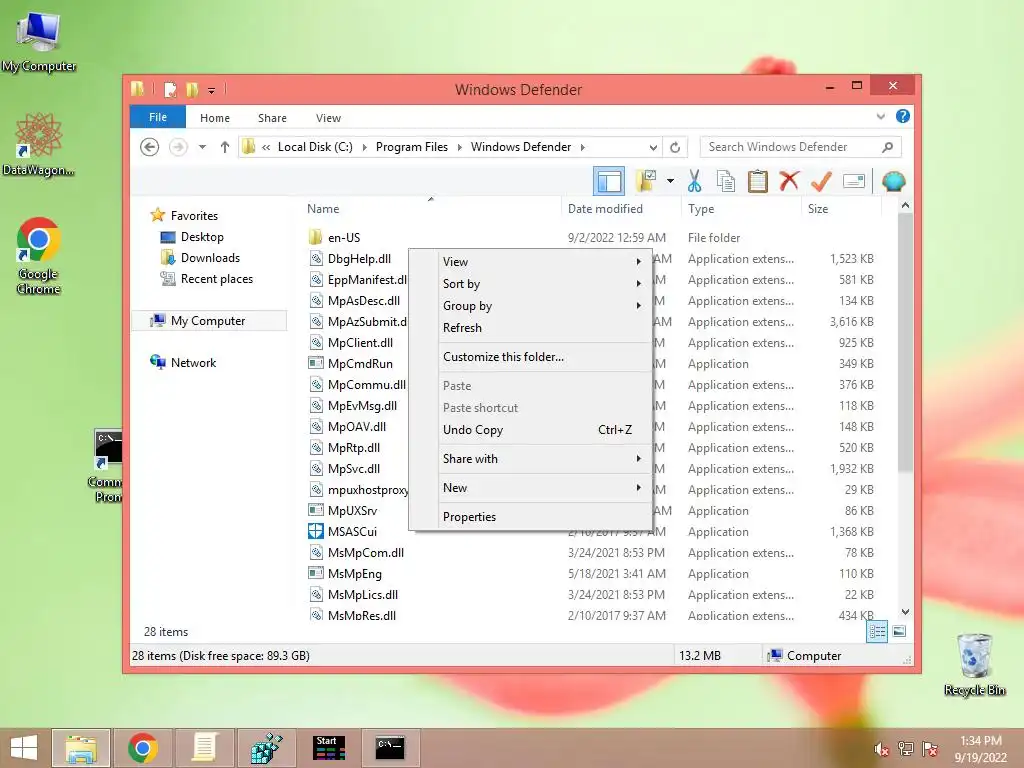The width and height of the screenshot is (1024, 768).
Task: Click the Rename icon in toolbar
Action: (854, 181)
